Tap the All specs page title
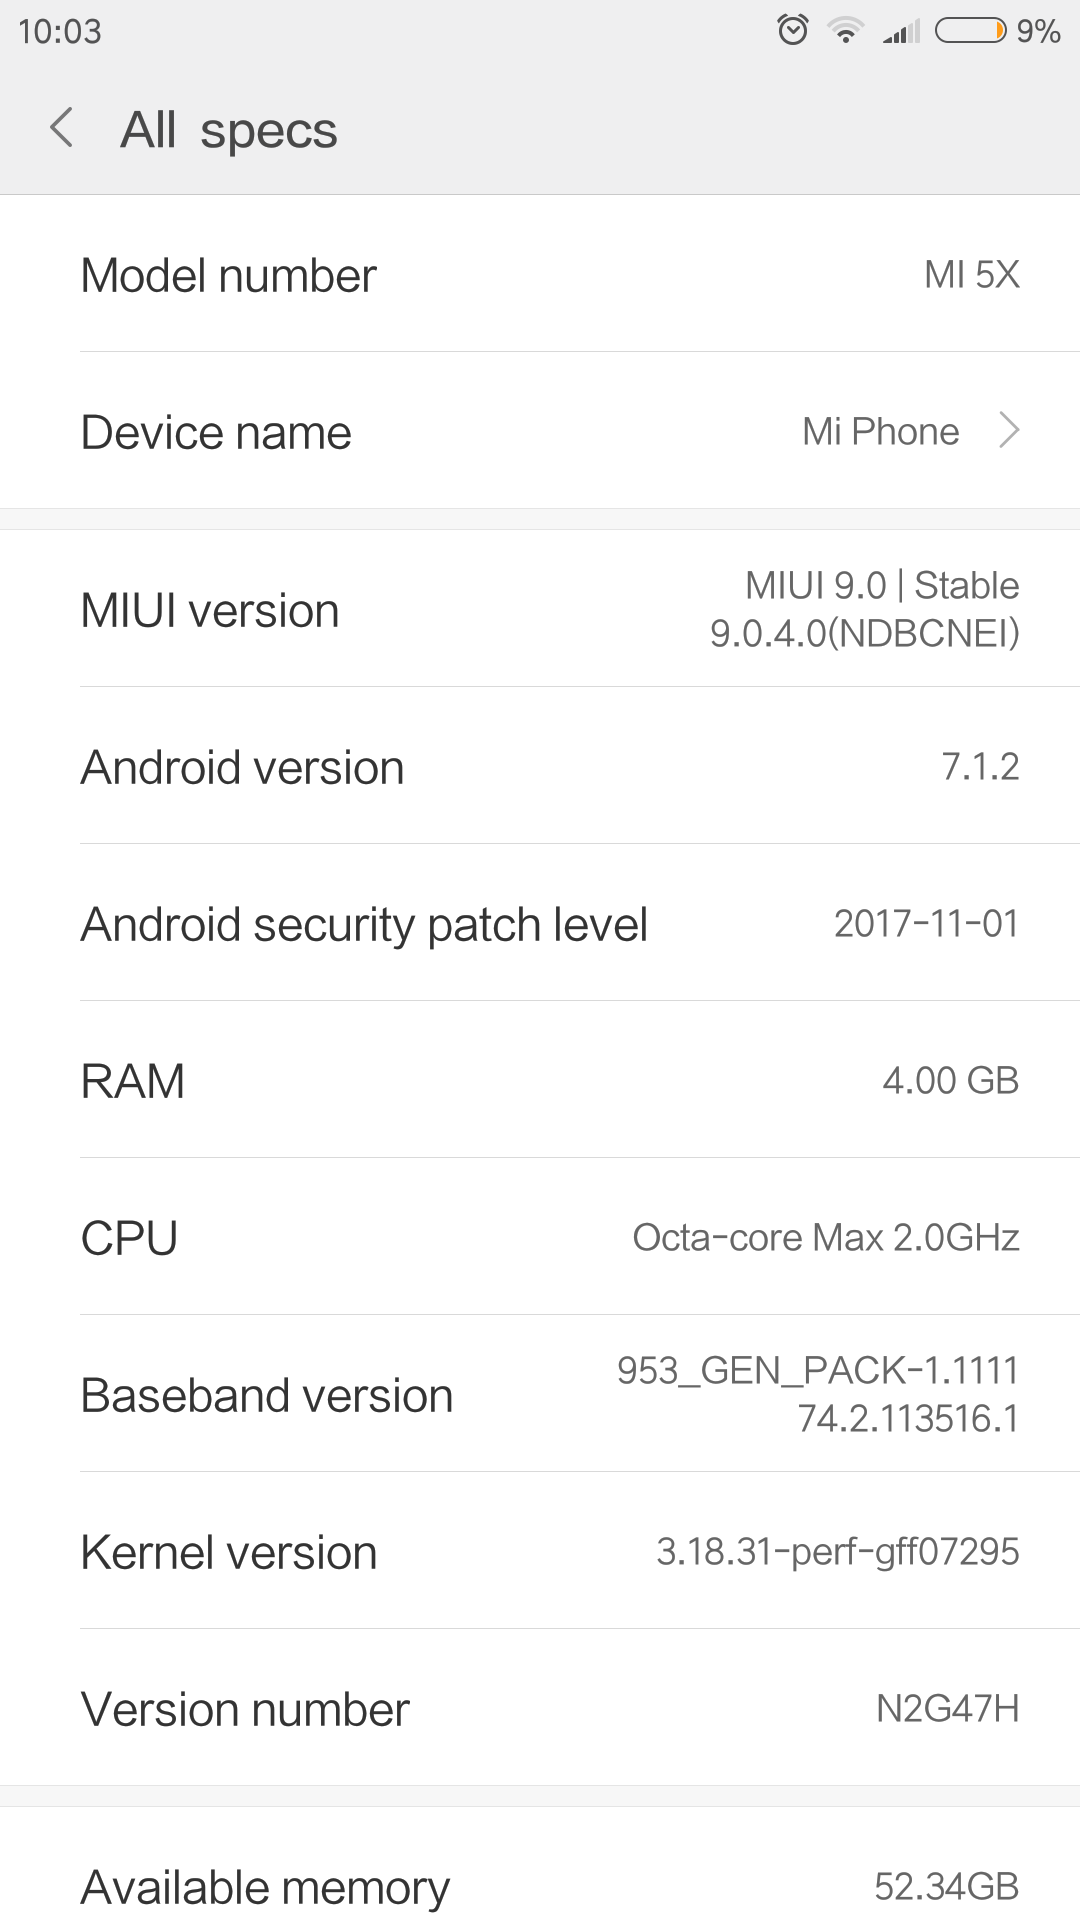This screenshot has height=1920, width=1080. pyautogui.click(x=229, y=130)
